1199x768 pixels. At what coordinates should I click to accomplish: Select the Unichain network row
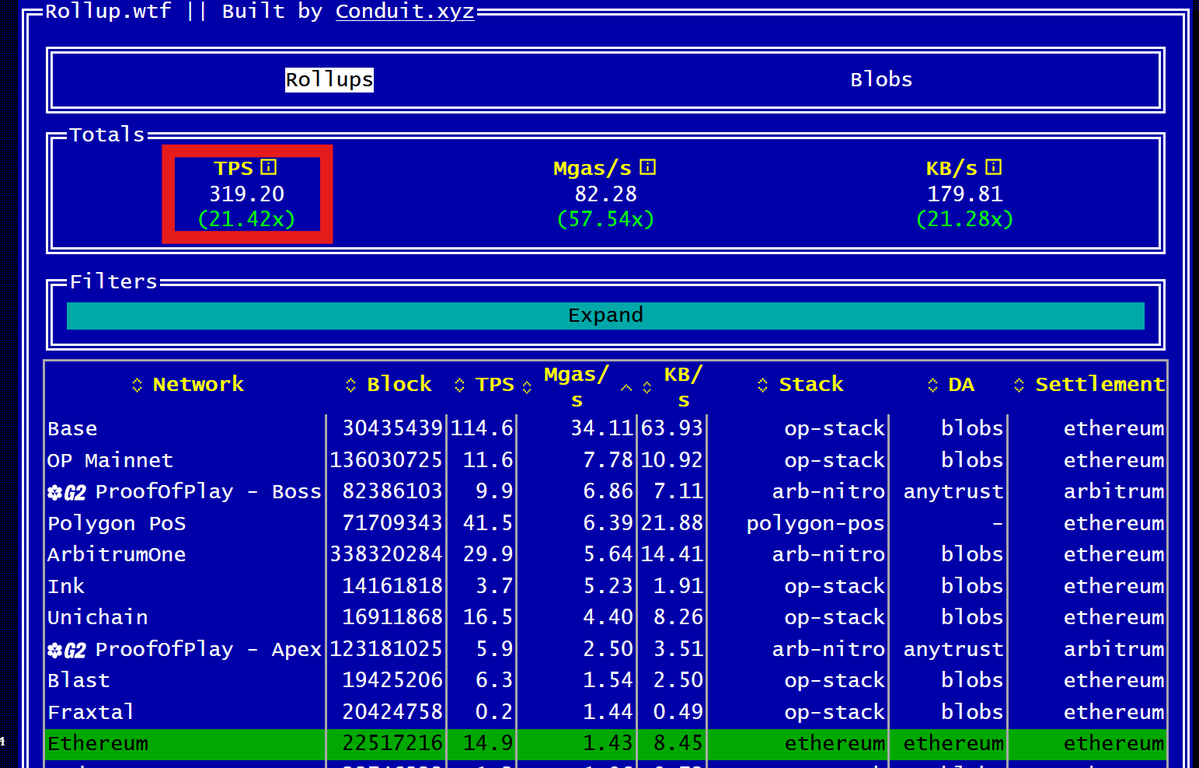pyautogui.click(x=606, y=617)
